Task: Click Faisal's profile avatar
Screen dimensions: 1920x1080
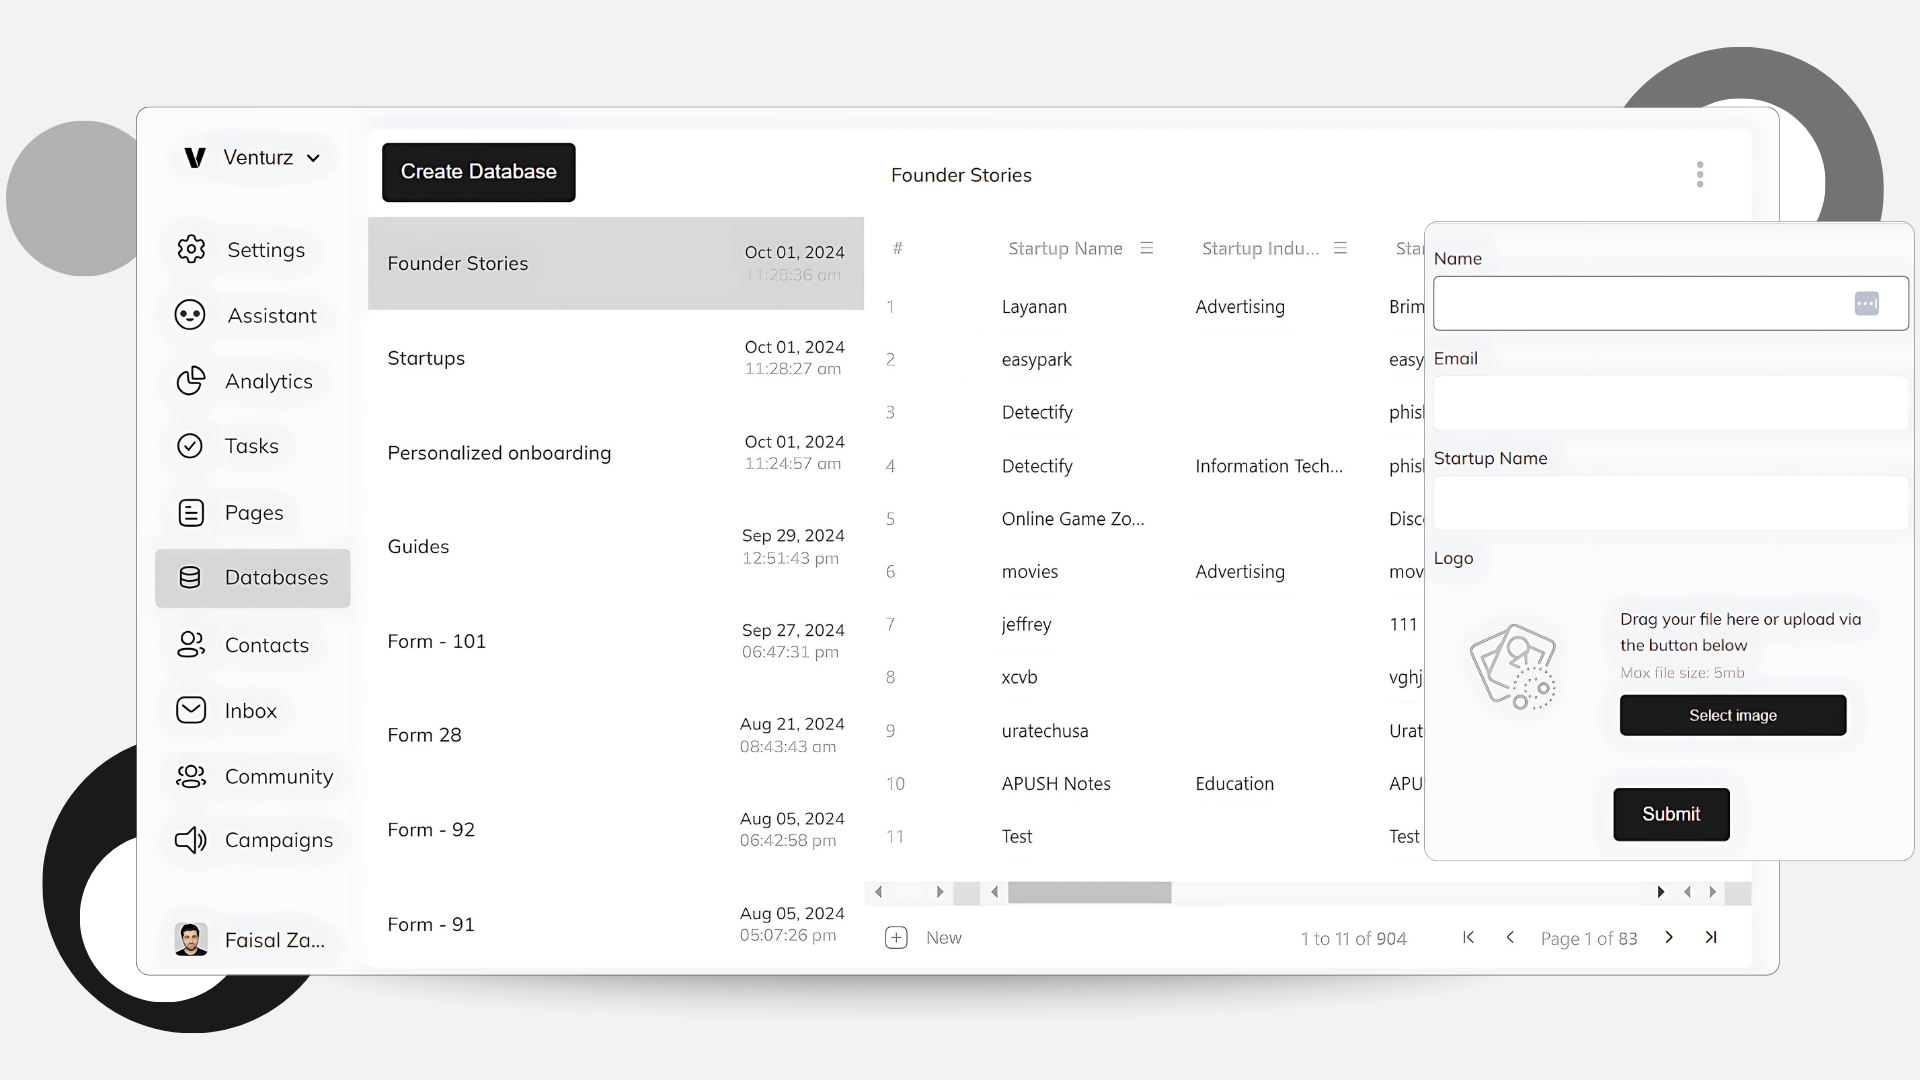Action: pos(190,938)
